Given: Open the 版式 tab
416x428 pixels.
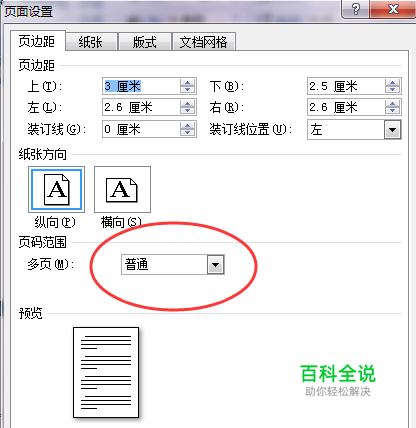Looking at the screenshot, I should click(x=144, y=42).
